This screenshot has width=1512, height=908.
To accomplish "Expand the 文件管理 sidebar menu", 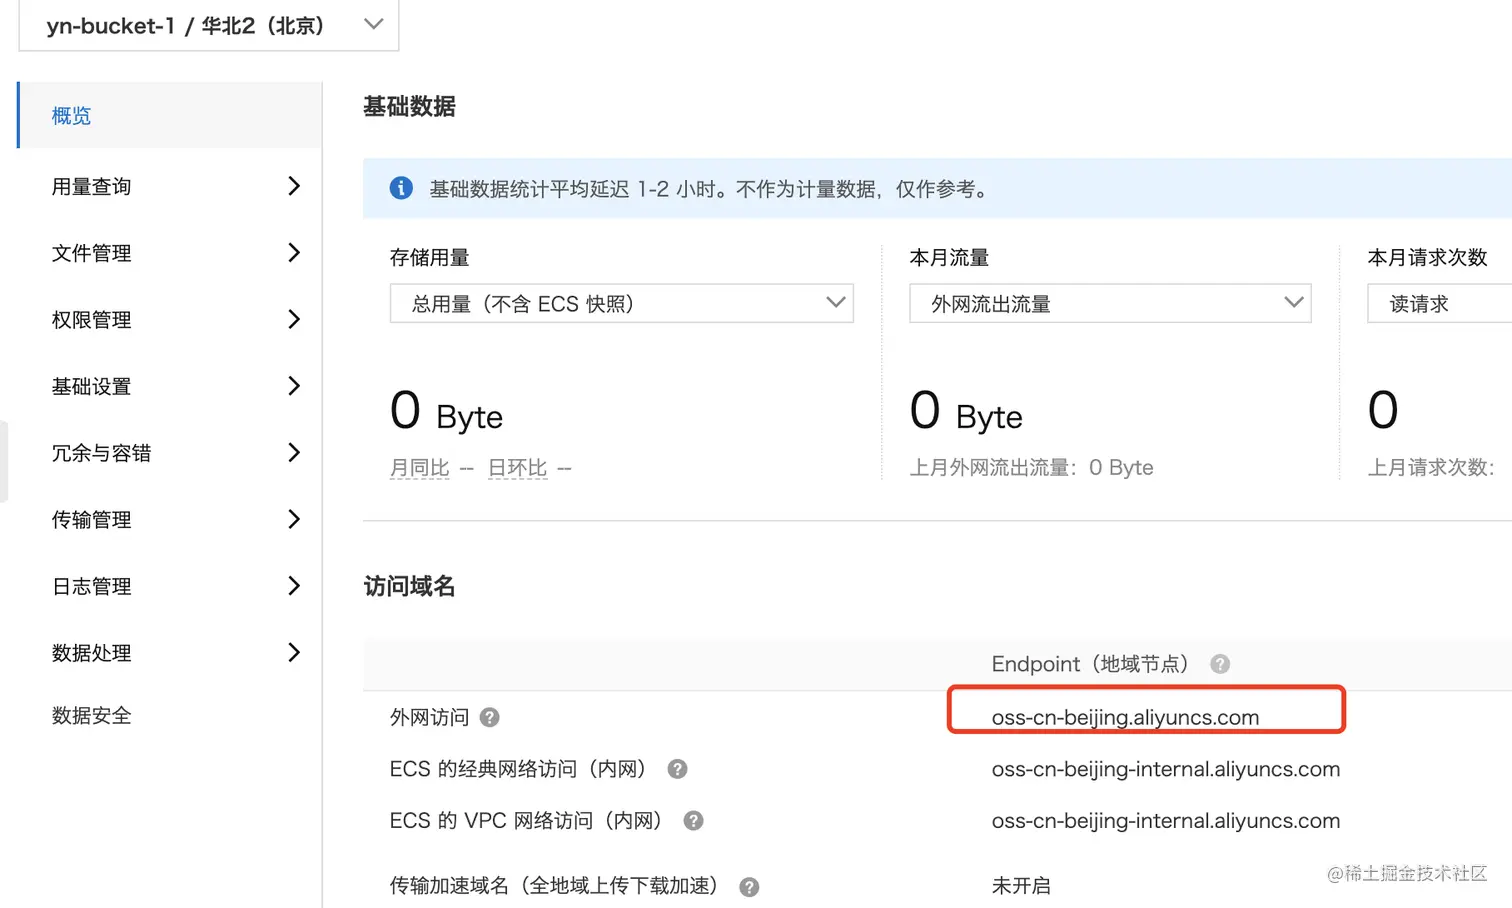I will pos(170,253).
